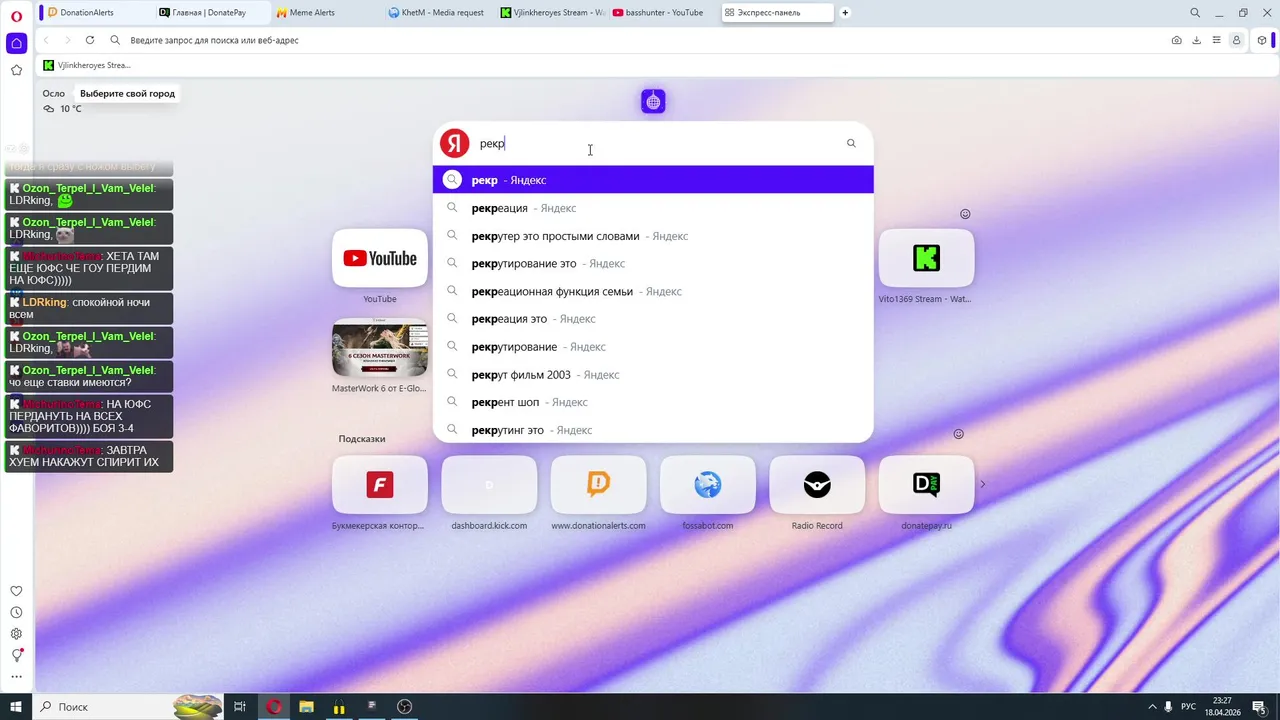Open the extensions cube icon

1262,40
